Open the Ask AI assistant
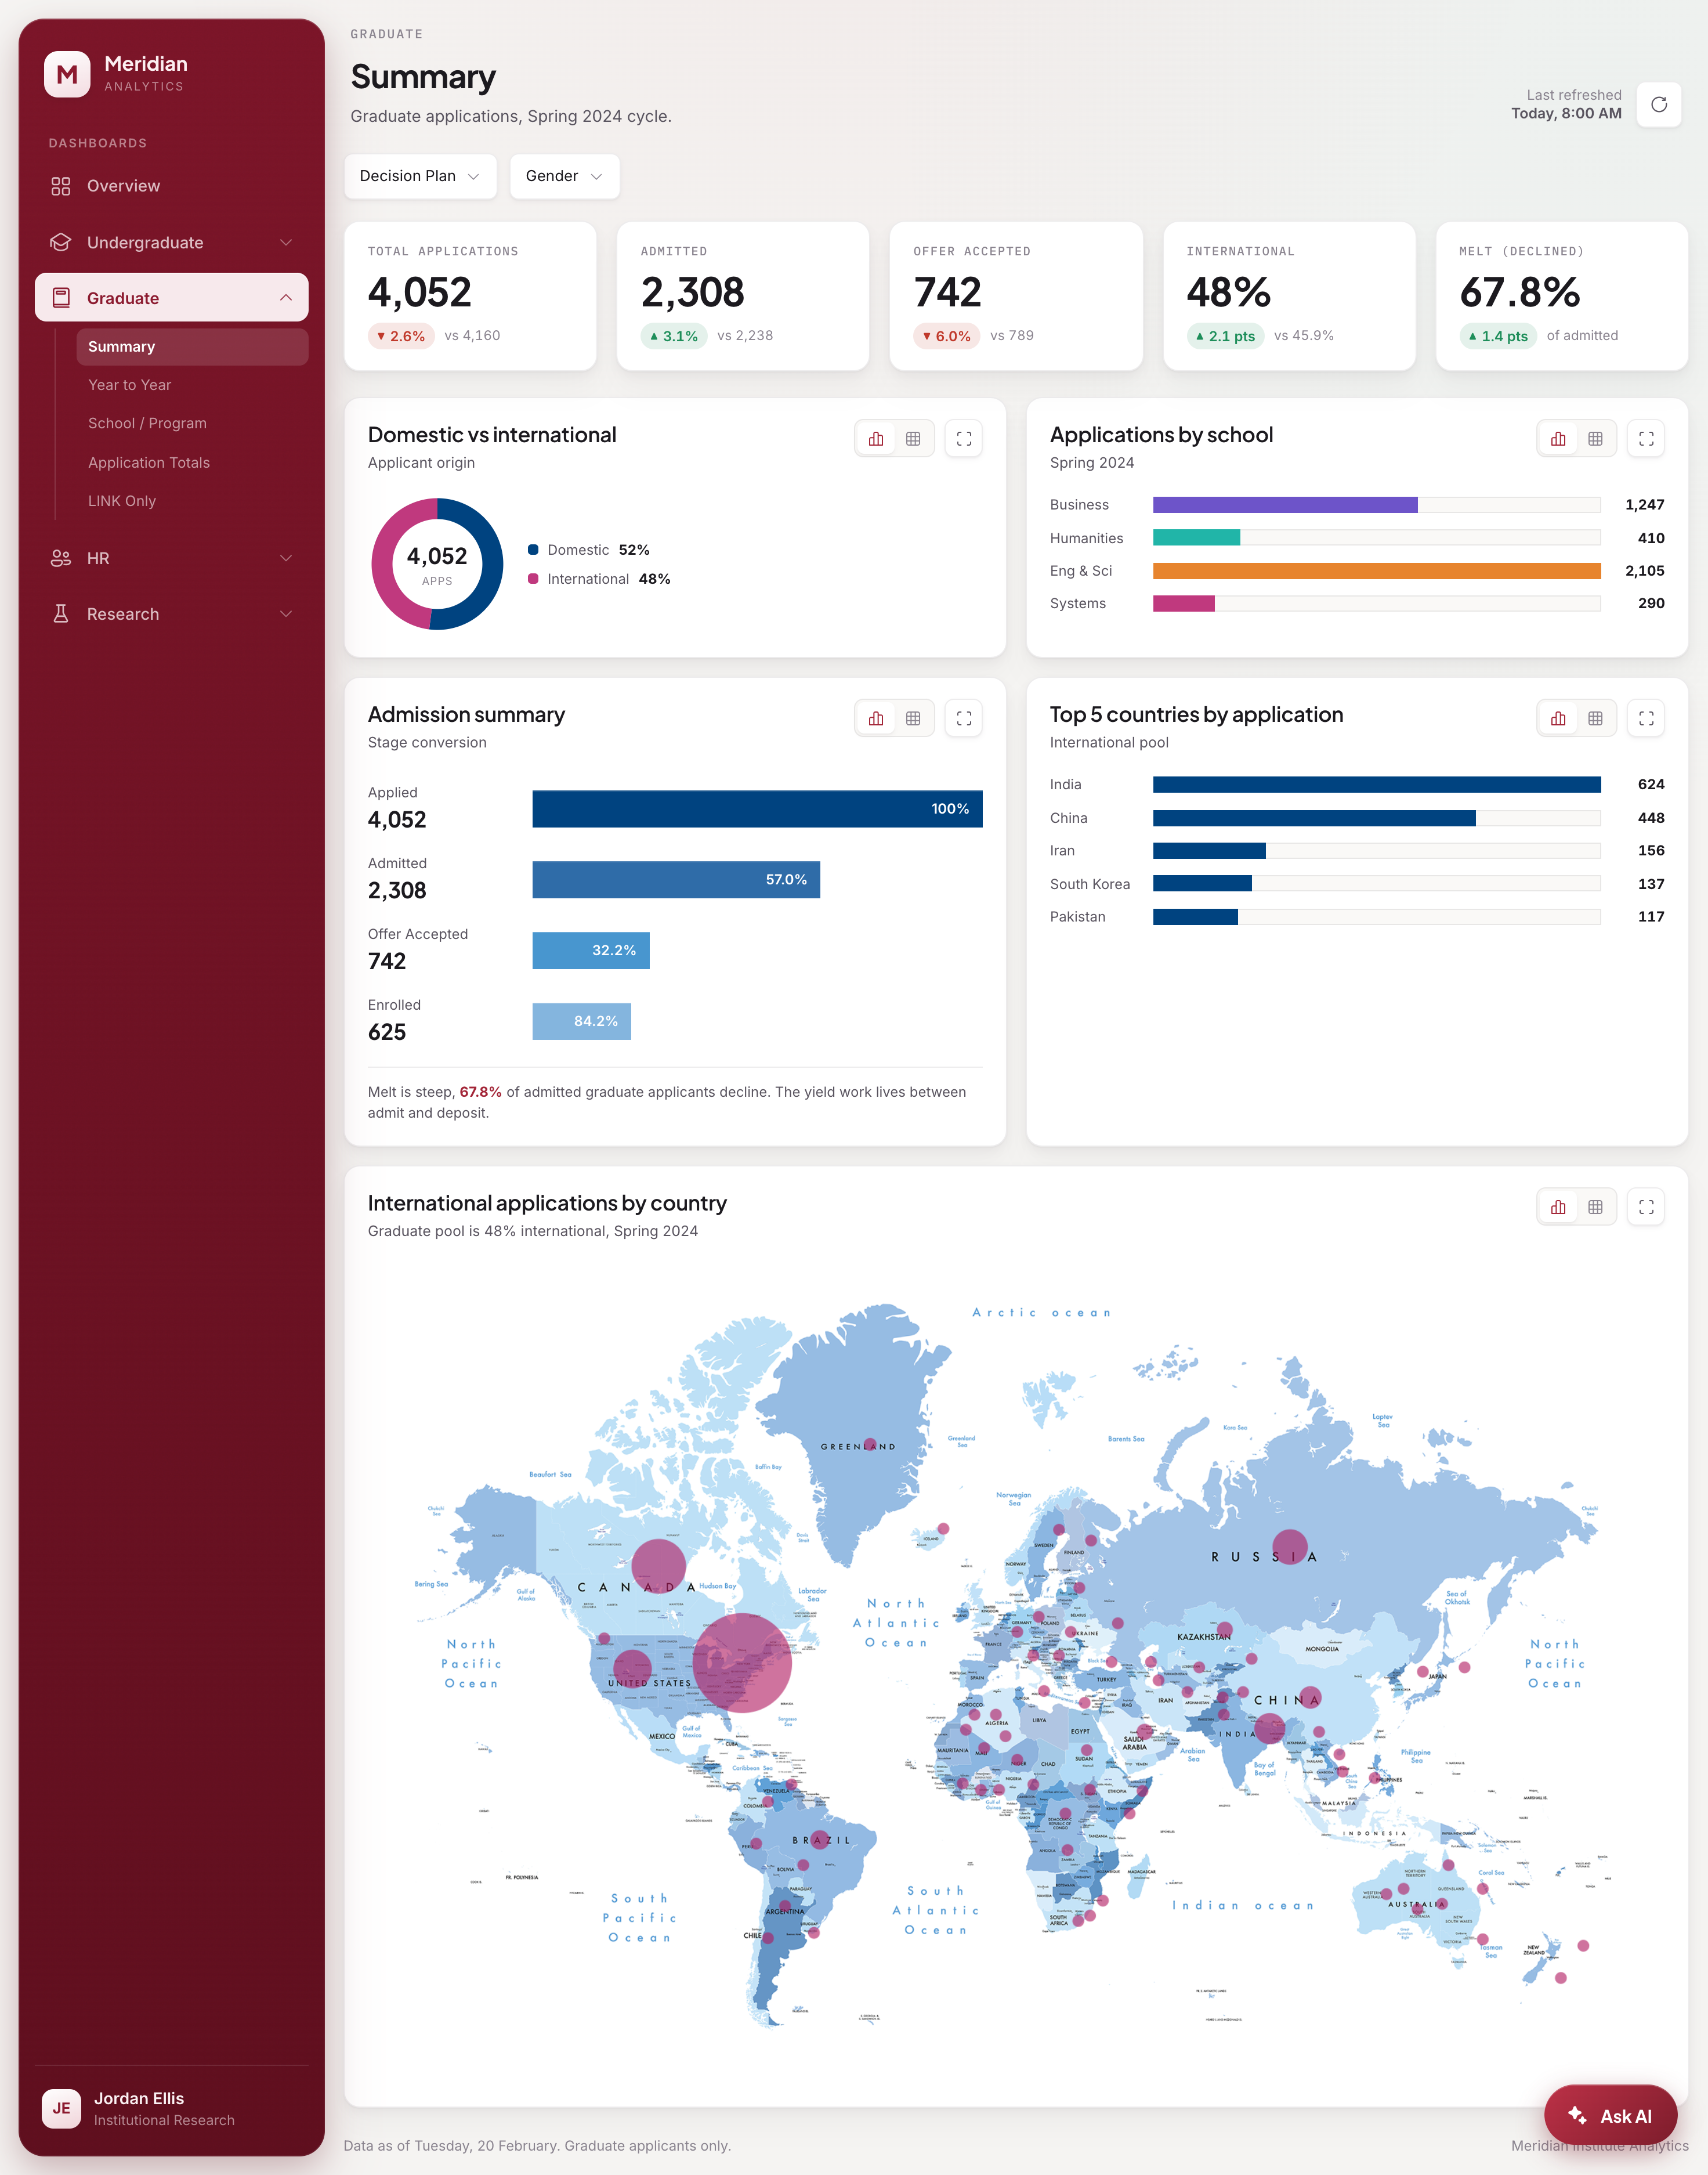Viewport: 1708px width, 2175px height. click(x=1610, y=2116)
